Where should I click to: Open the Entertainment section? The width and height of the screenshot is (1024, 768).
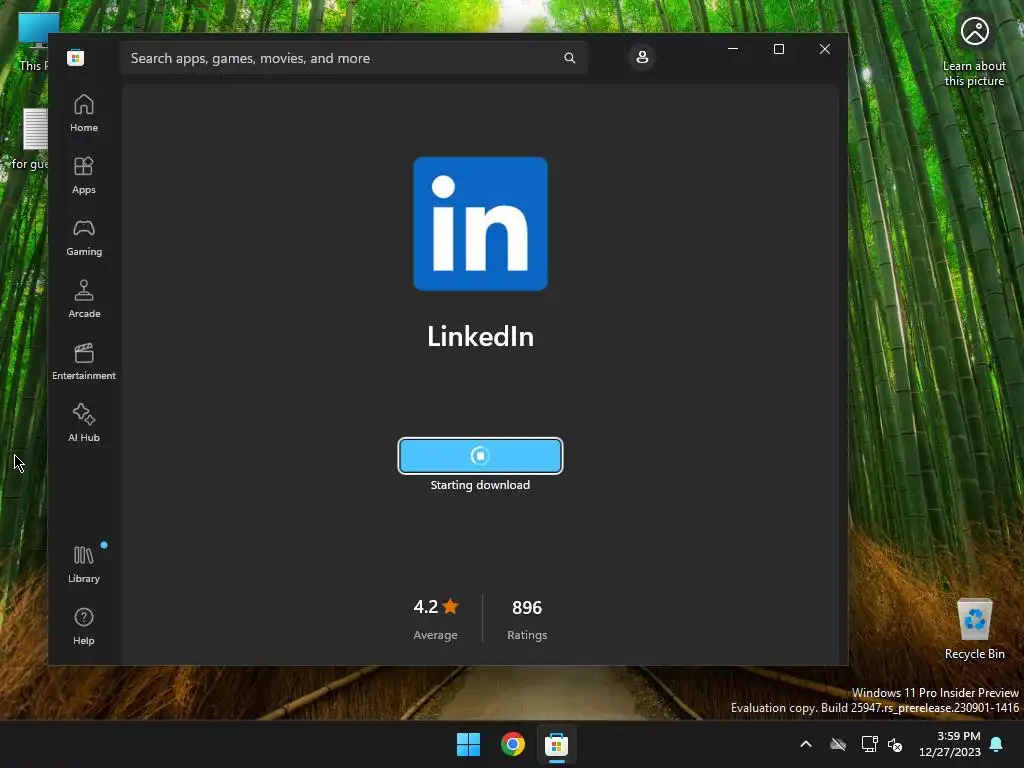pos(84,361)
